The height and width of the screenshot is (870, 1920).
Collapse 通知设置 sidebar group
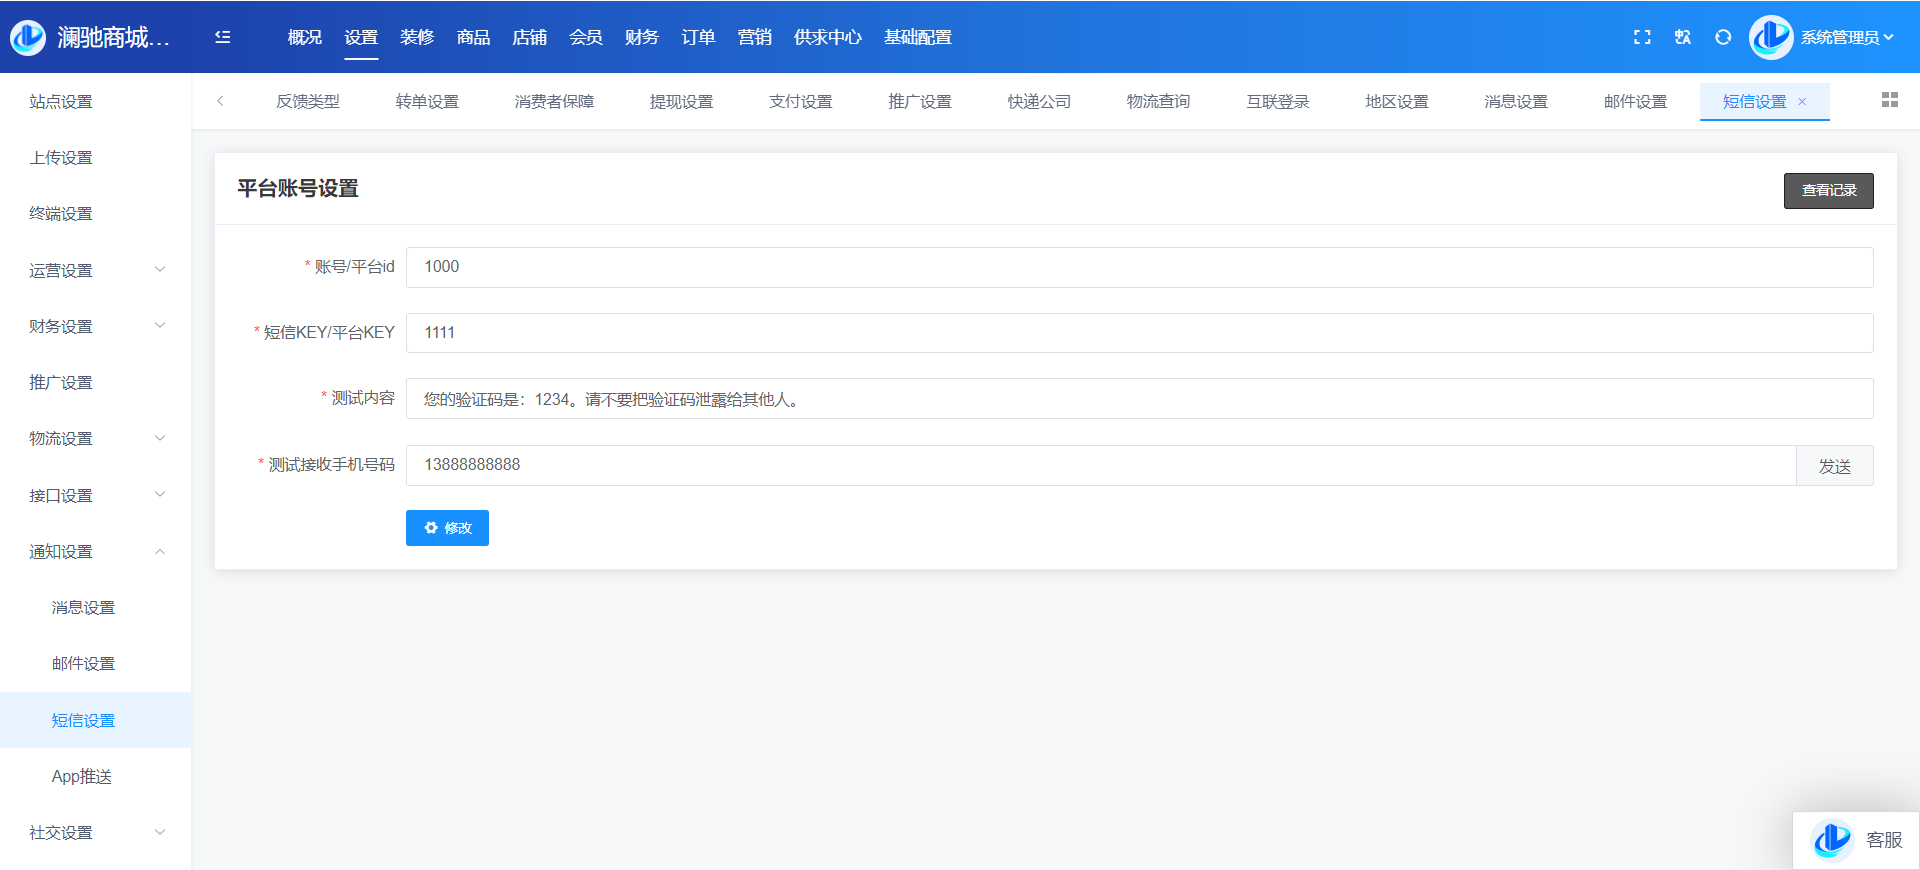click(95, 551)
